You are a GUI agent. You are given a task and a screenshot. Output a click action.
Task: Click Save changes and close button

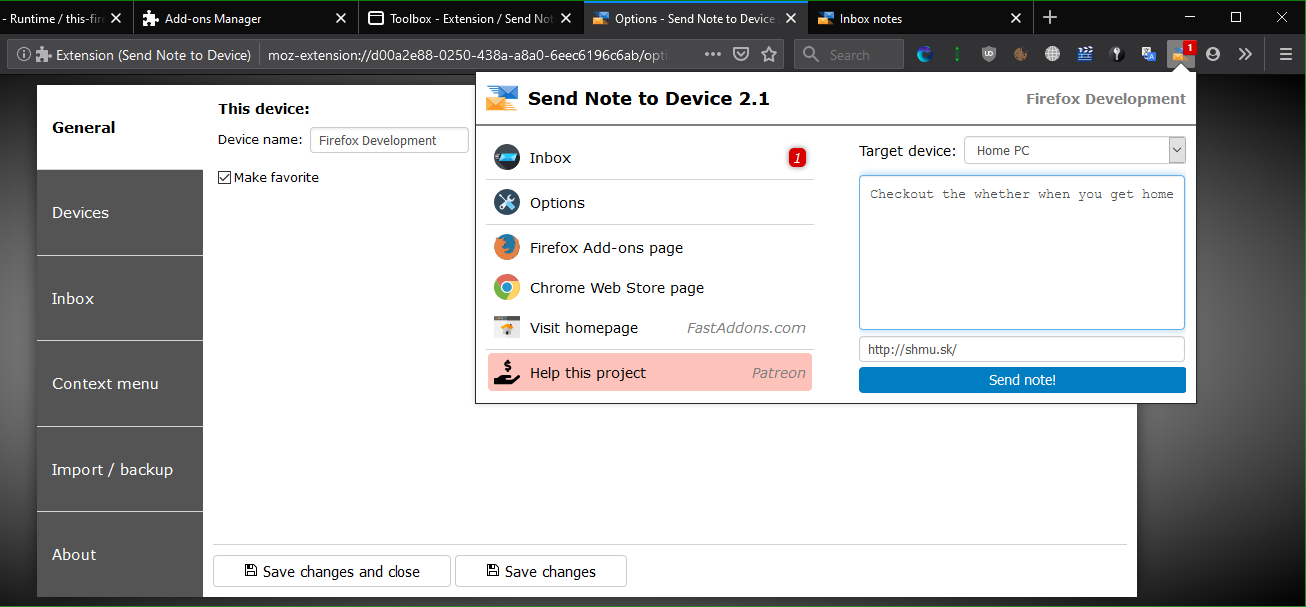(332, 571)
